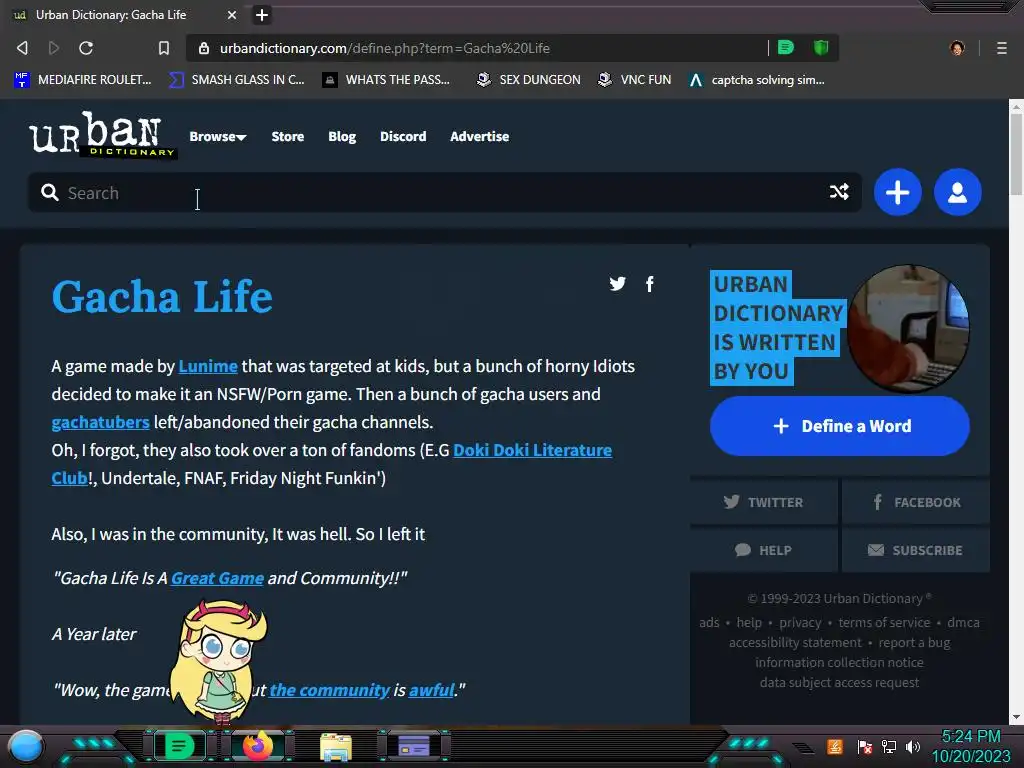
Task: Open a new browser tab
Action: pos(262,14)
